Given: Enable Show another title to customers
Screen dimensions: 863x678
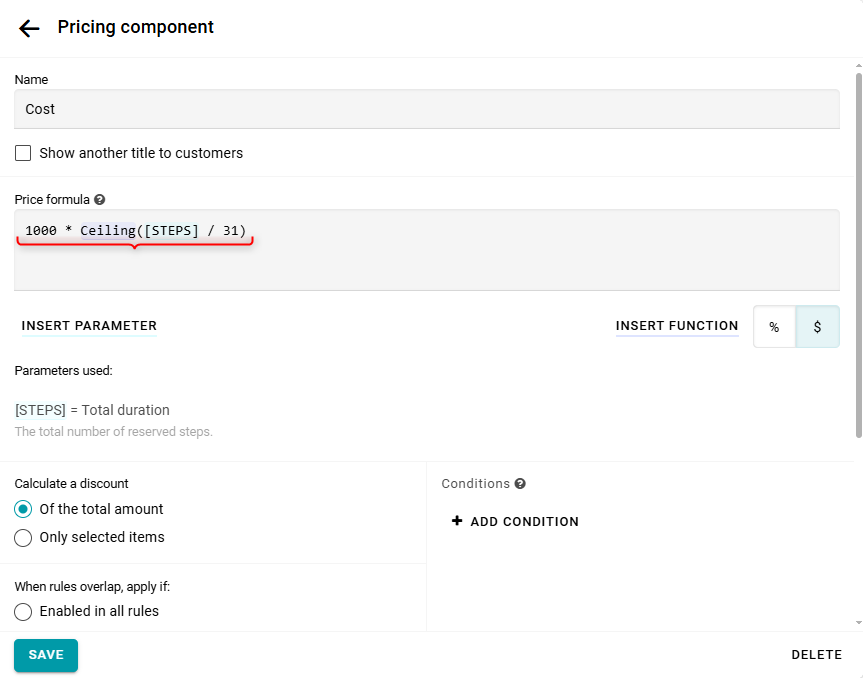Looking at the screenshot, I should point(23,153).
